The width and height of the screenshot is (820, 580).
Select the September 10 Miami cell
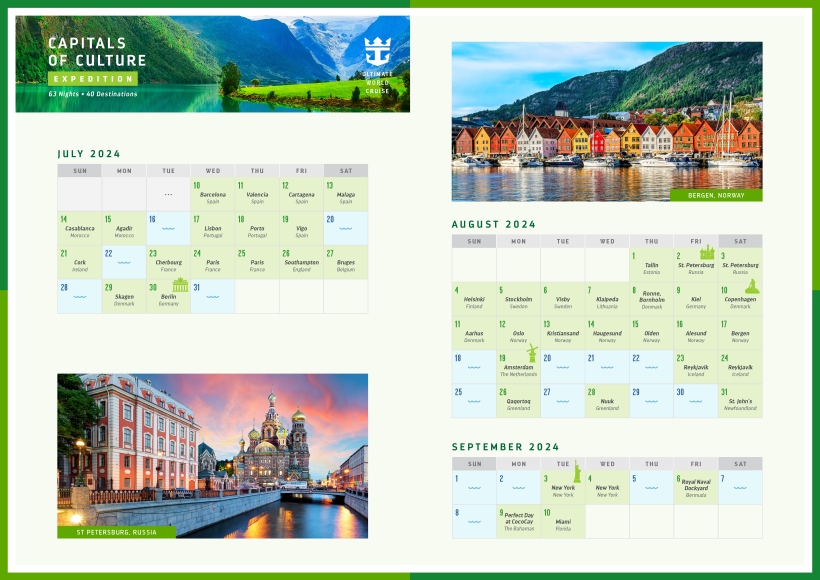tap(563, 521)
